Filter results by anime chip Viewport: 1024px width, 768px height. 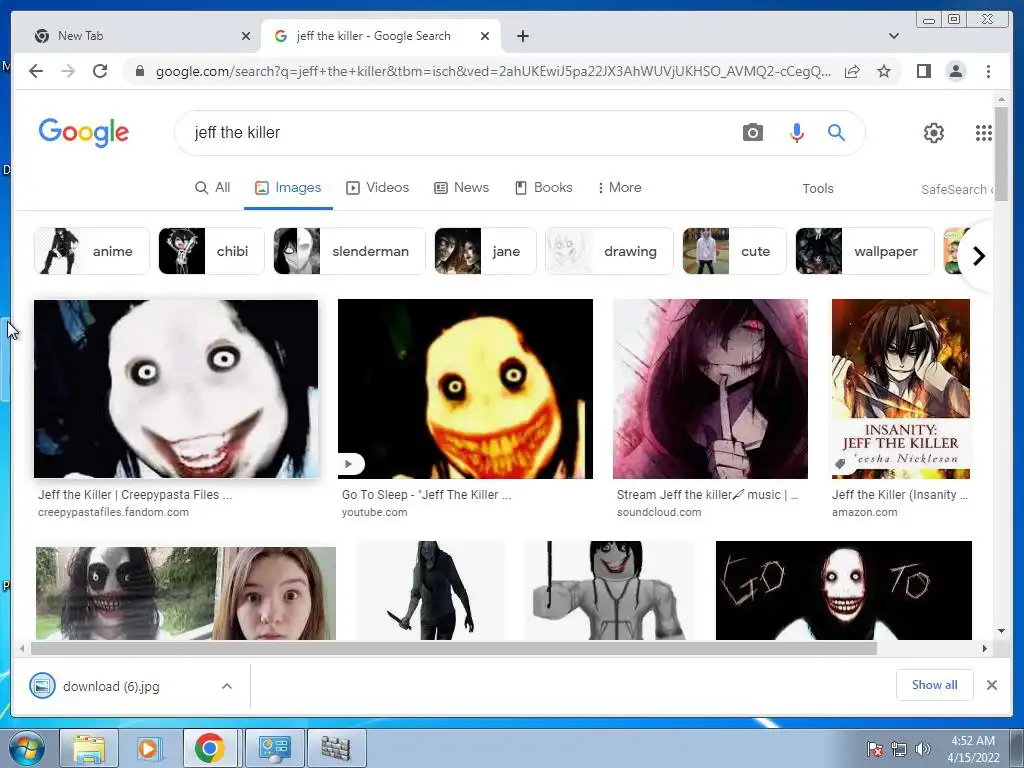tap(91, 251)
